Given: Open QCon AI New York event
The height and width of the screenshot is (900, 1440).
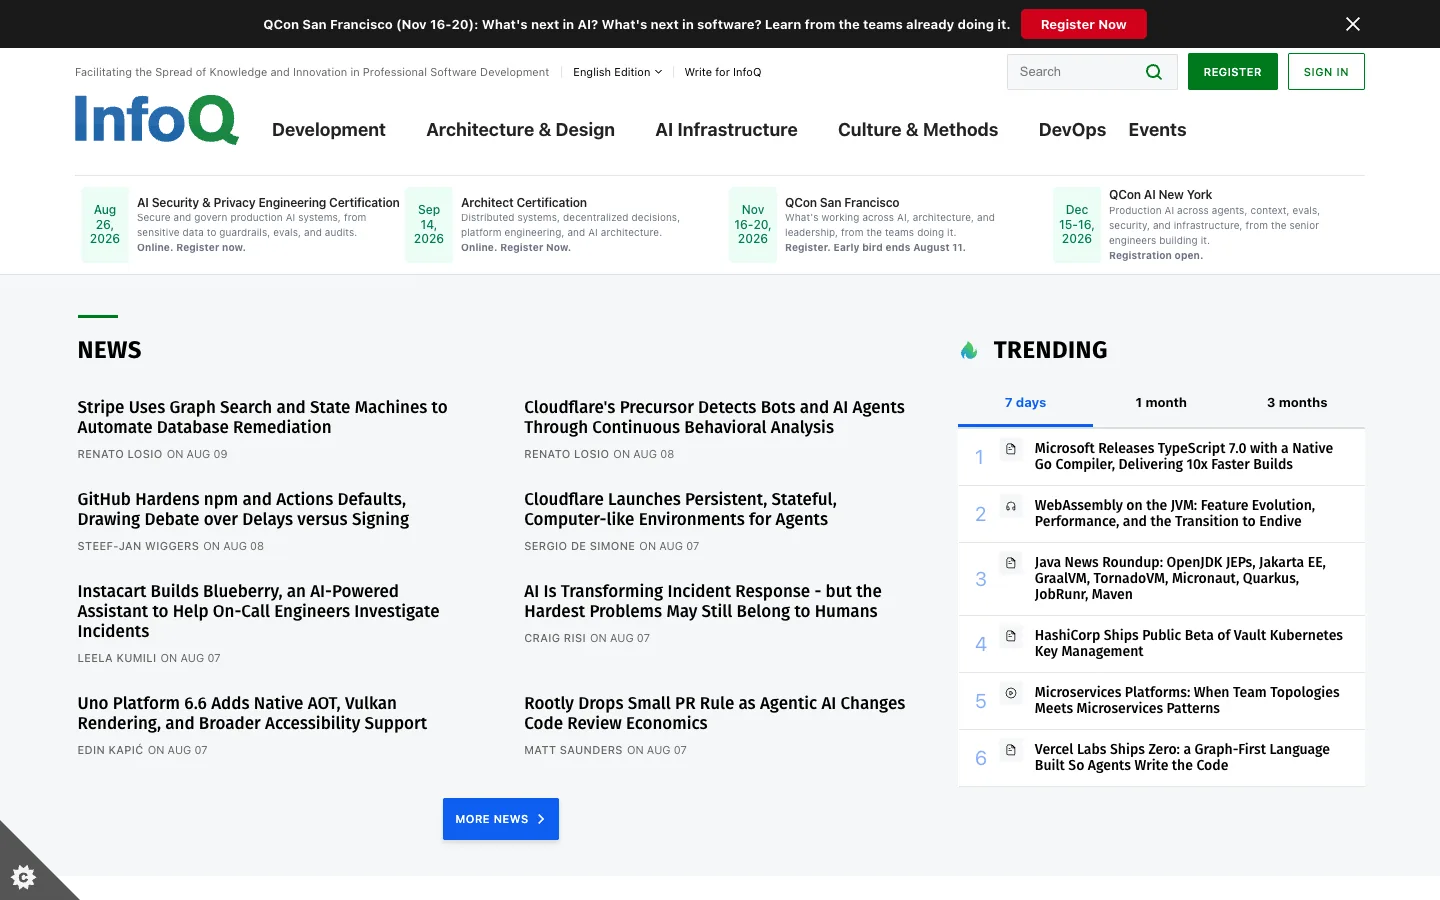Looking at the screenshot, I should click(1160, 195).
